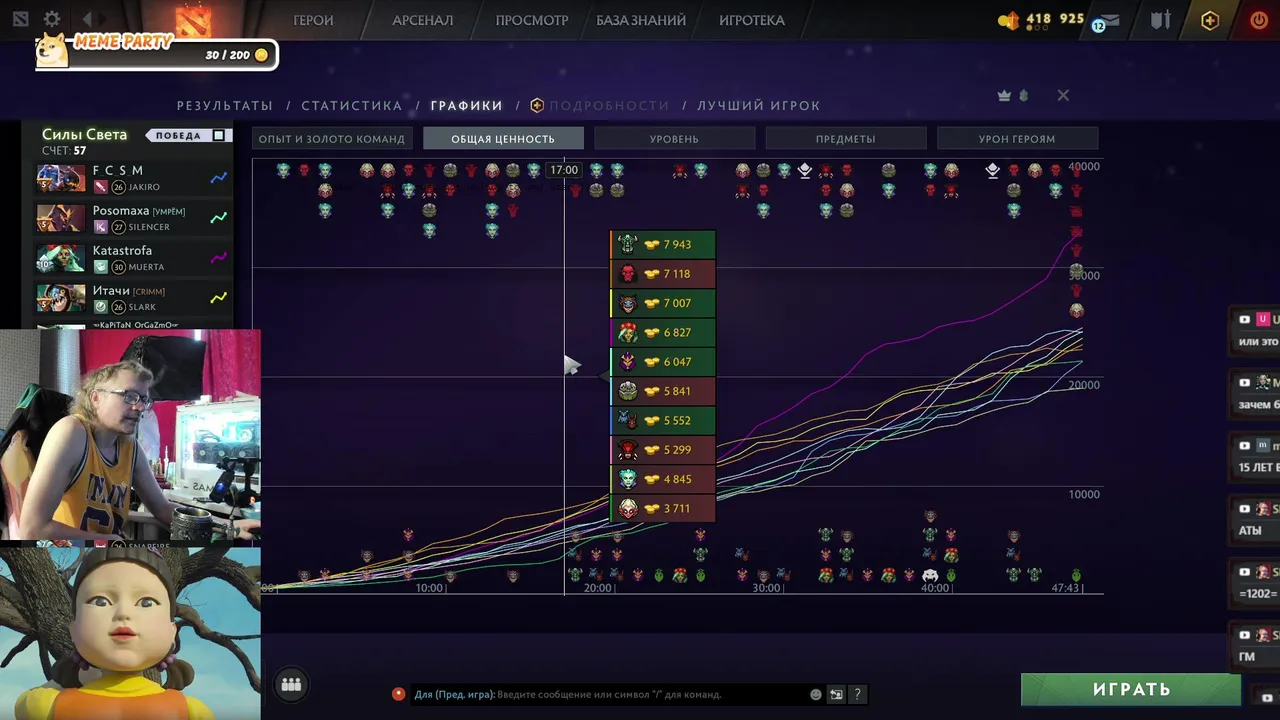
Task: Click the Silencer hero portrait for Posomaxa
Action: click(x=61, y=218)
